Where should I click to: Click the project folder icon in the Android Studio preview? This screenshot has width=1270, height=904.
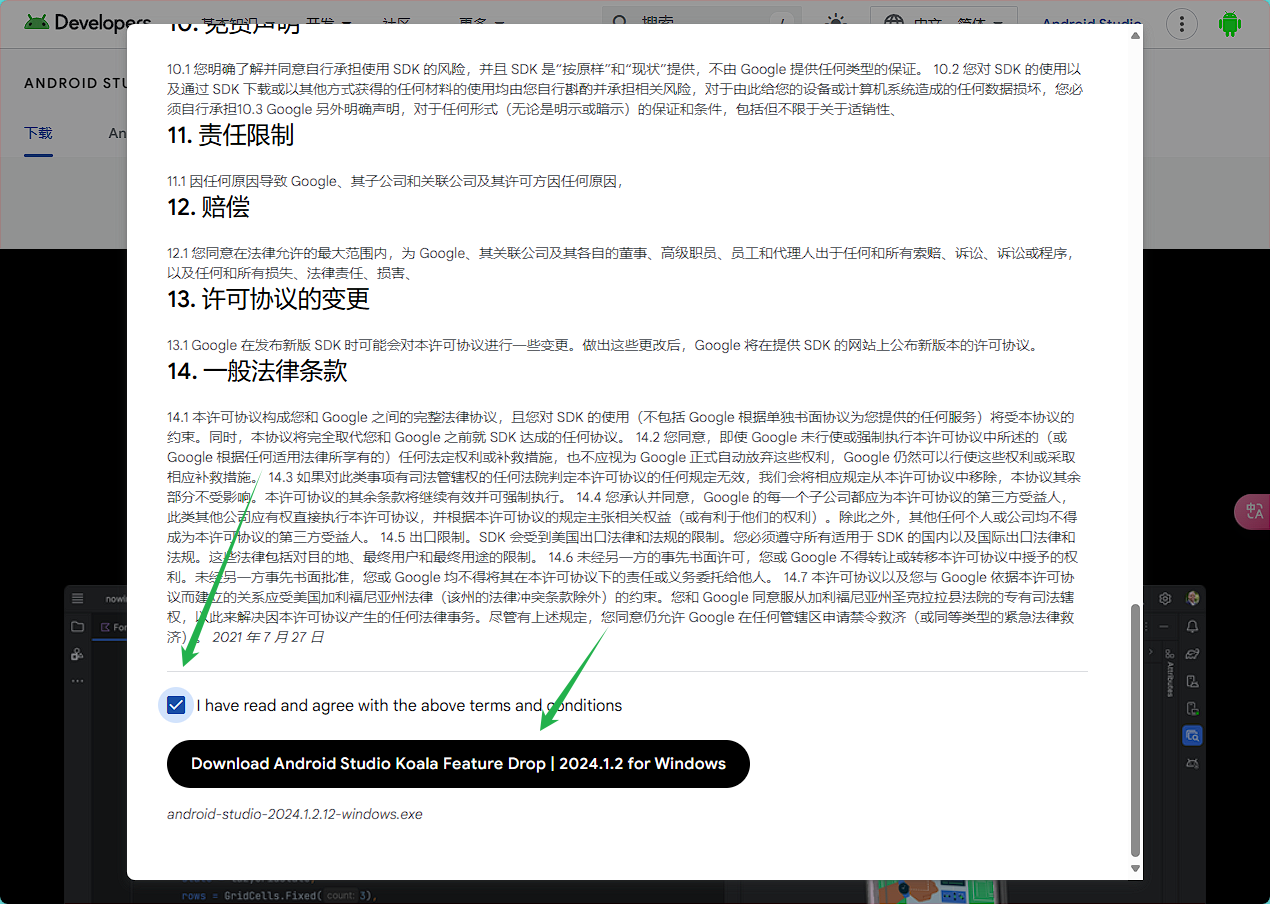tap(77, 627)
